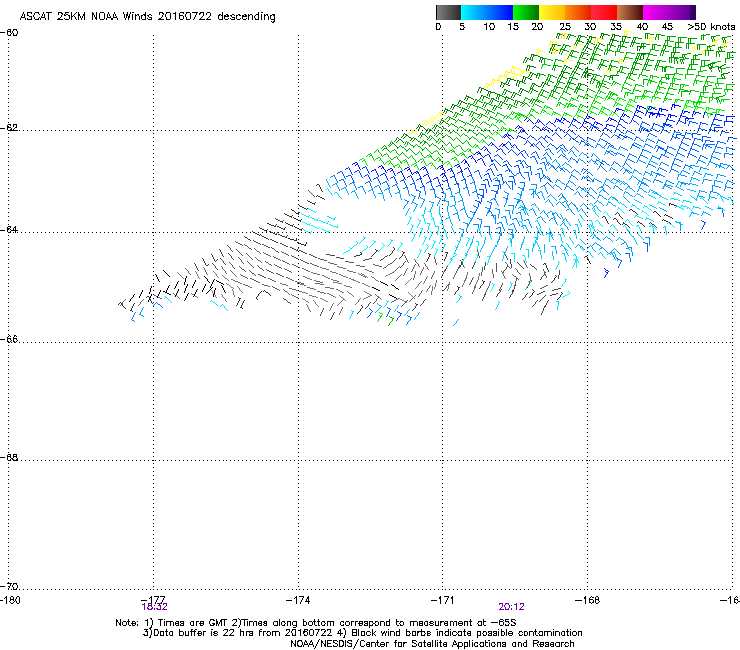The height and width of the screenshot is (650, 740).
Task: Click the '25' knots legend number
Action: click(565, 27)
